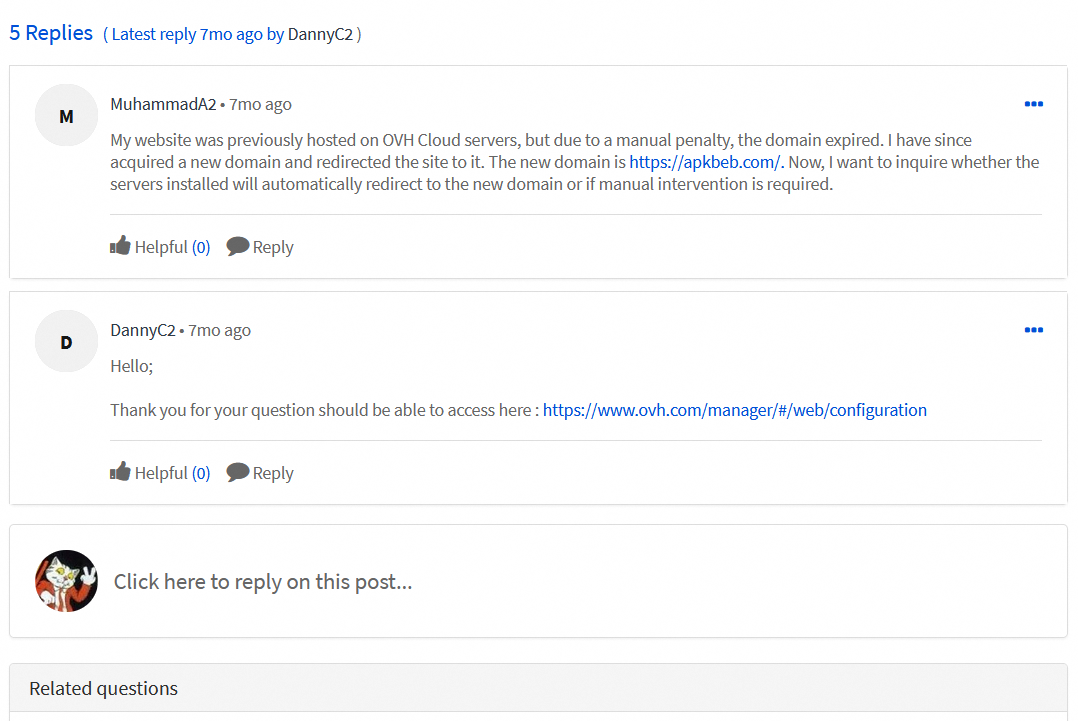Image resolution: width=1078 pixels, height=721 pixels.
Task: Open the OVH manager web configuration link
Action: (734, 410)
